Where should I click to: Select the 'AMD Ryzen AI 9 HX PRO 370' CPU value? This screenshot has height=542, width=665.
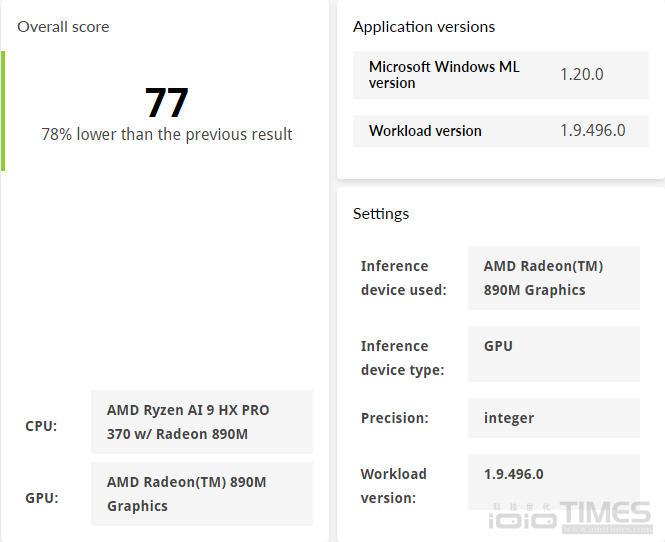[202, 422]
